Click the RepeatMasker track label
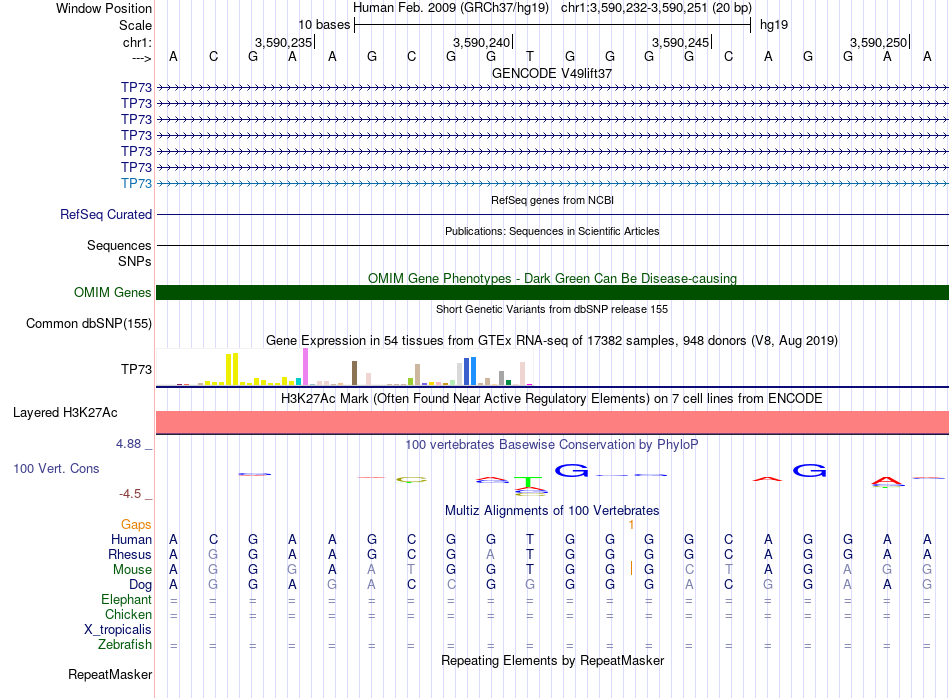Screen dimensions: 950x698 (110, 674)
